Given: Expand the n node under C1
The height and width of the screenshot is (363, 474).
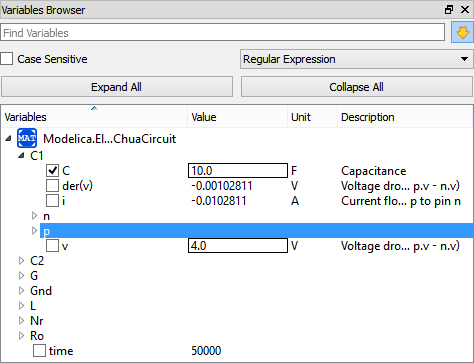Looking at the screenshot, I should (34, 216).
